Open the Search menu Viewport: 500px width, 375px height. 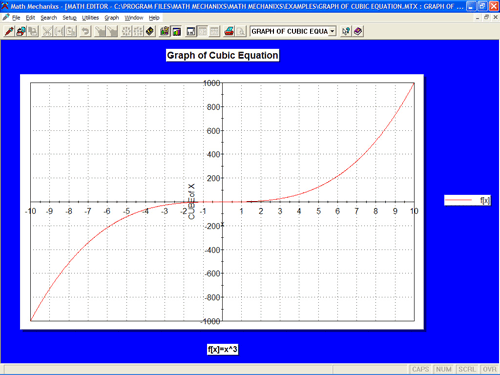pyautogui.click(x=49, y=18)
